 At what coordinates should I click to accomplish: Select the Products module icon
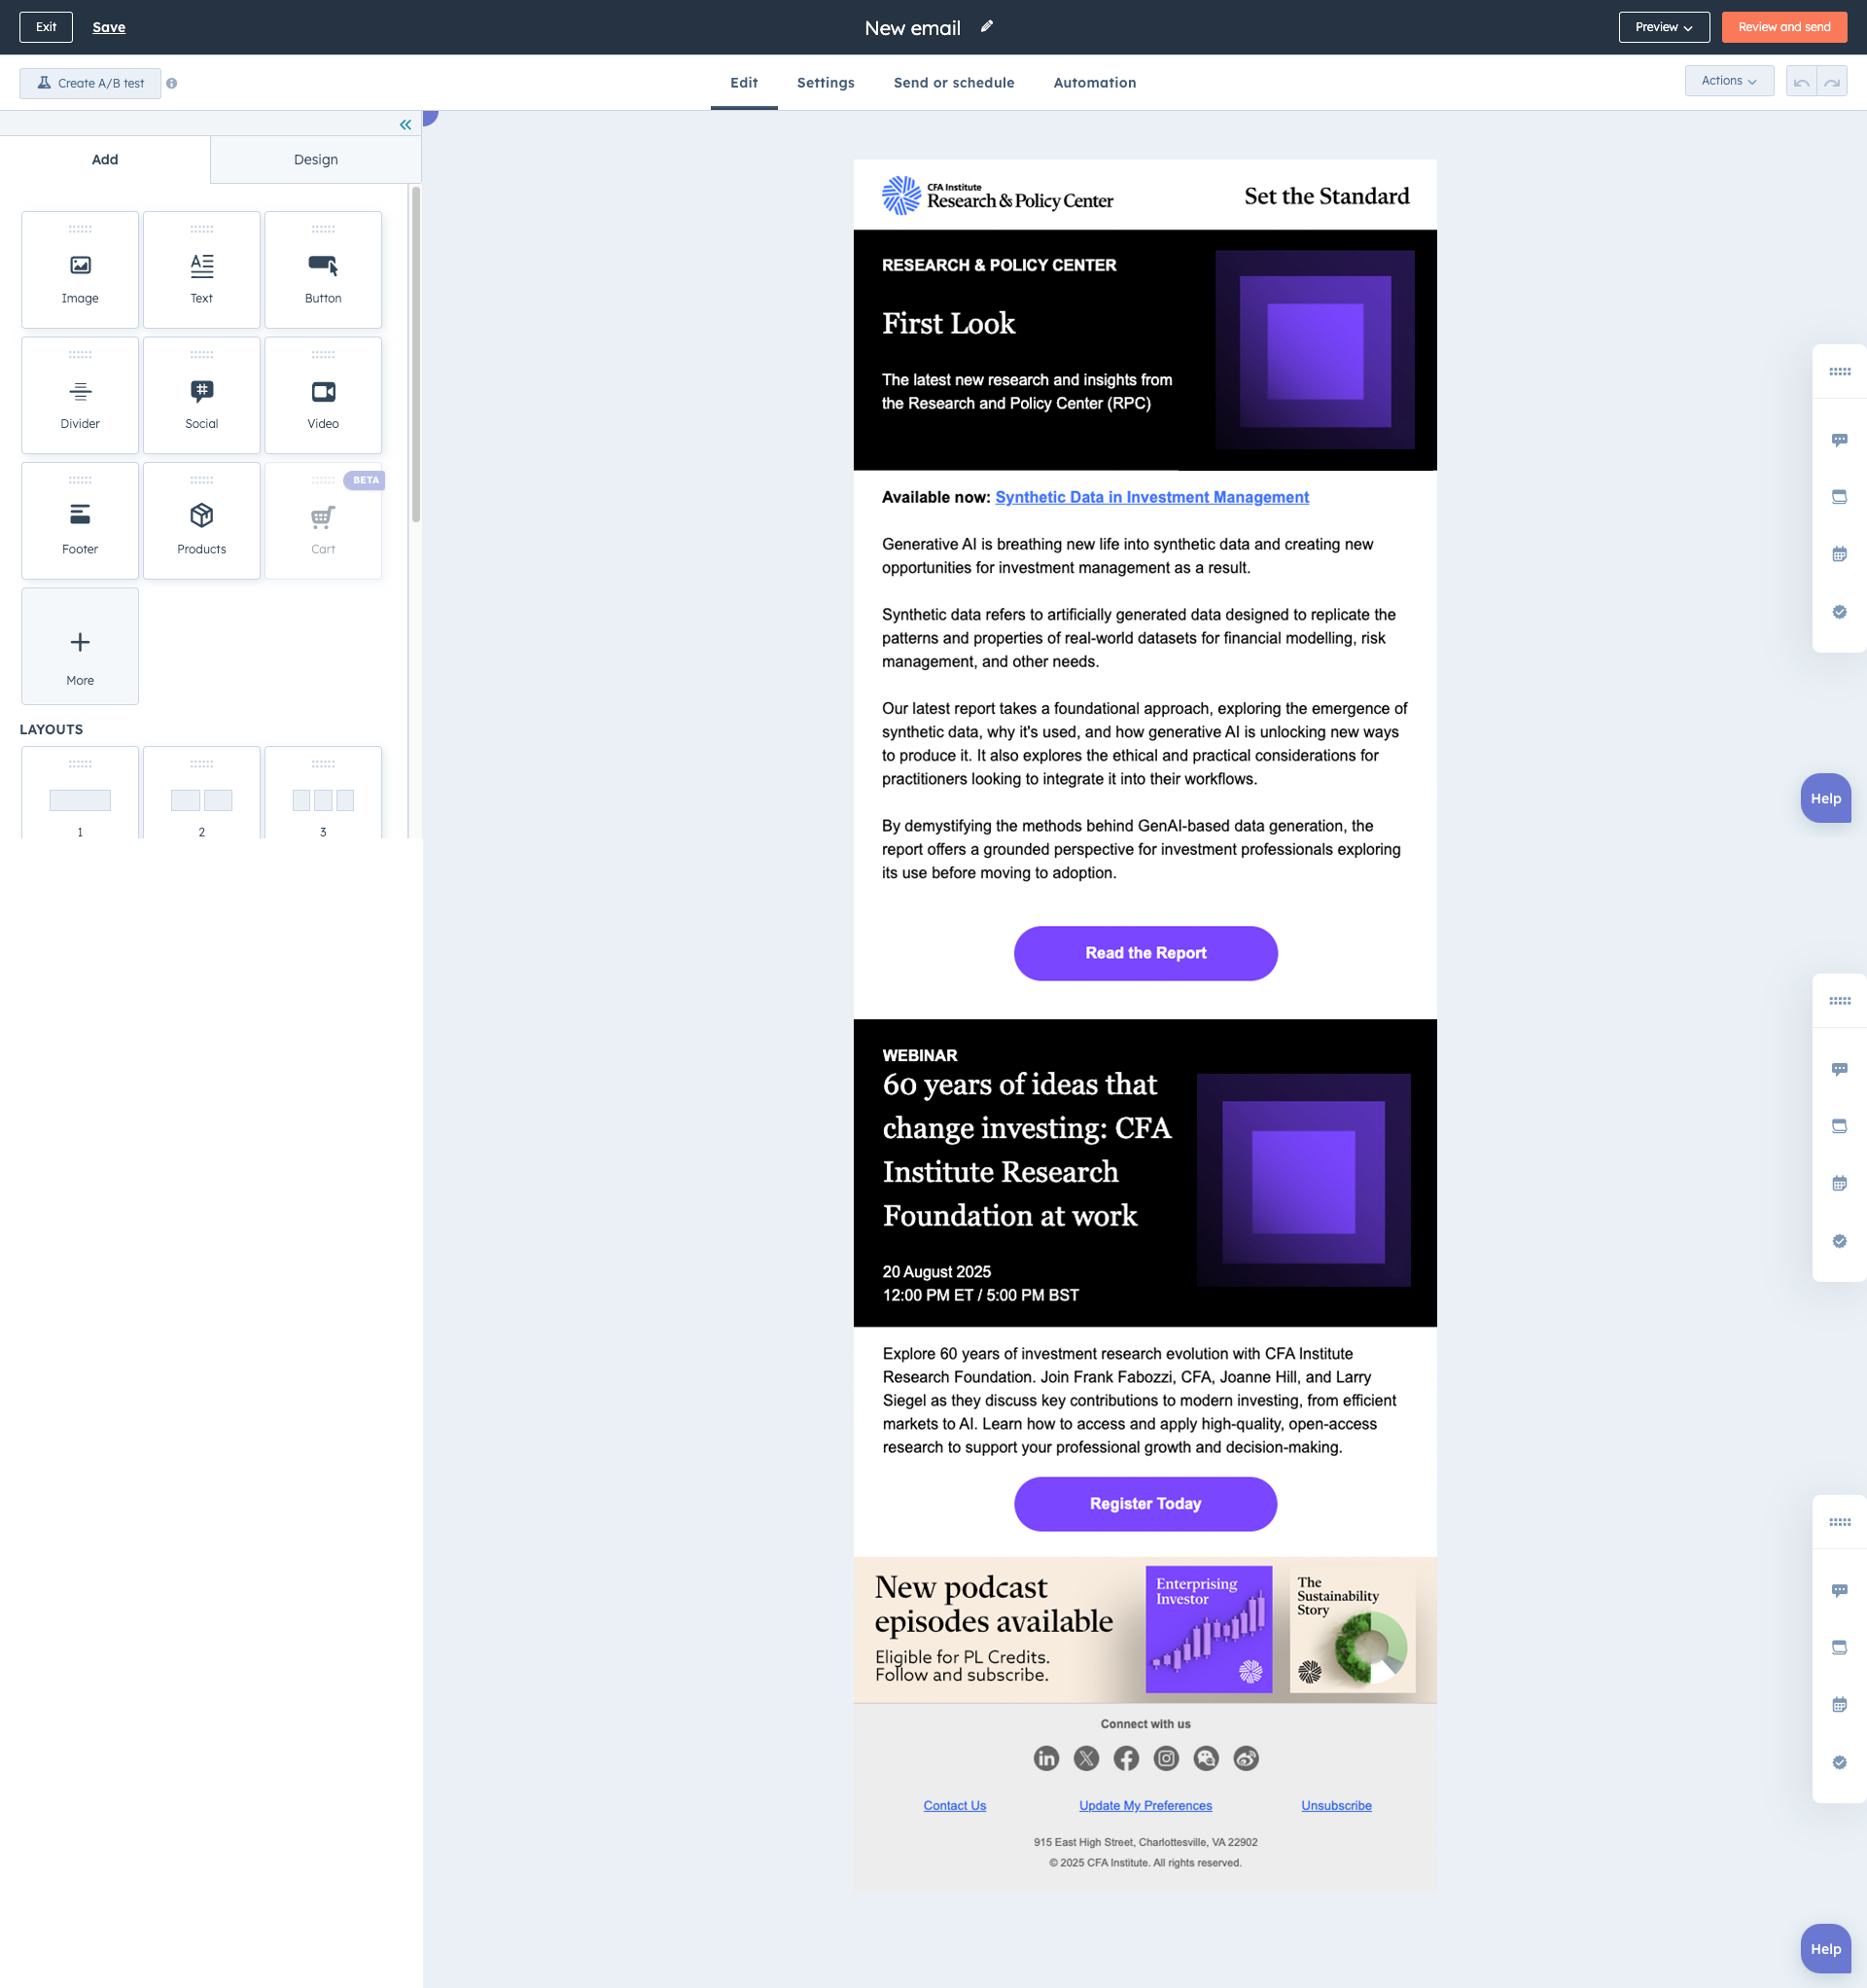point(201,516)
